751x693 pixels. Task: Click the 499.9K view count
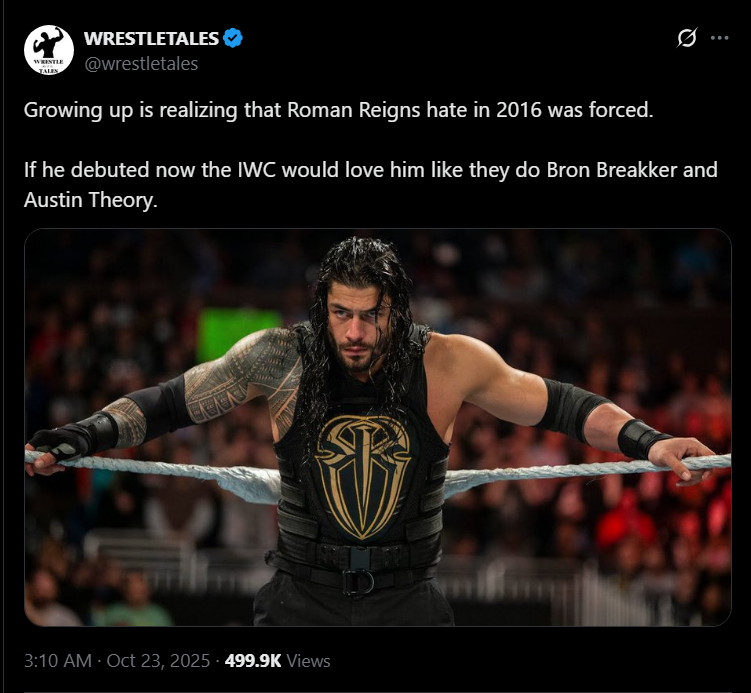(253, 660)
